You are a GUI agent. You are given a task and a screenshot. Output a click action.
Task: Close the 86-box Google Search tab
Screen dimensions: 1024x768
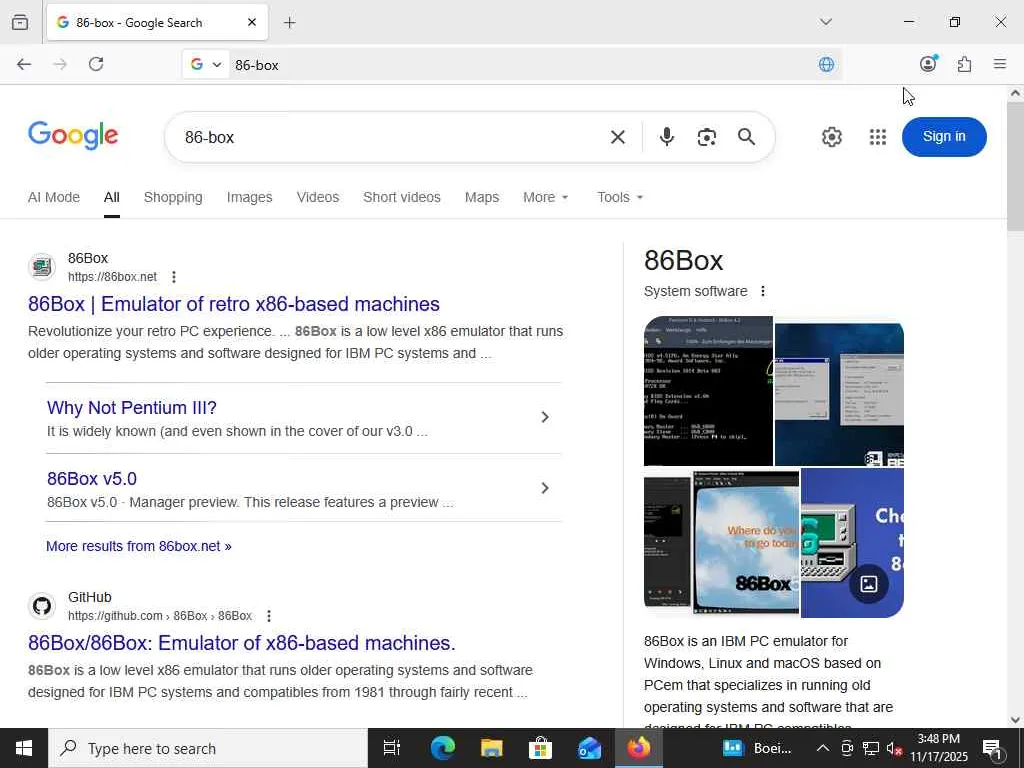pos(252,22)
